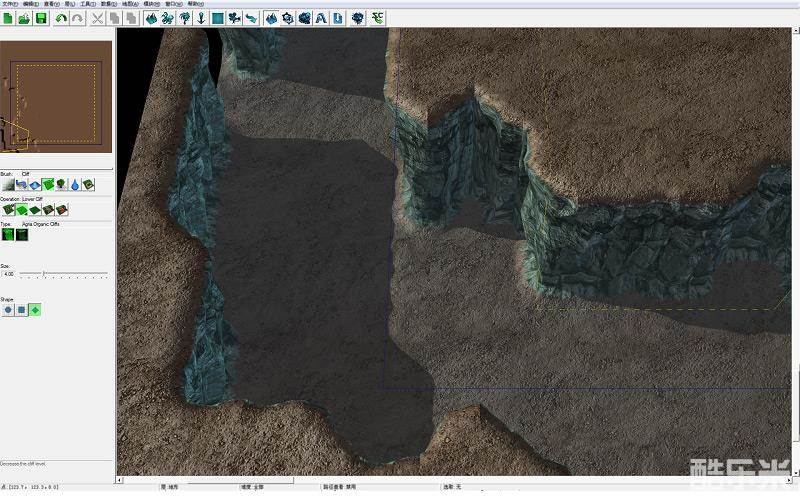Open the Text module 'A' icon
Screen dimensions: 800x500
[x=320, y=18]
